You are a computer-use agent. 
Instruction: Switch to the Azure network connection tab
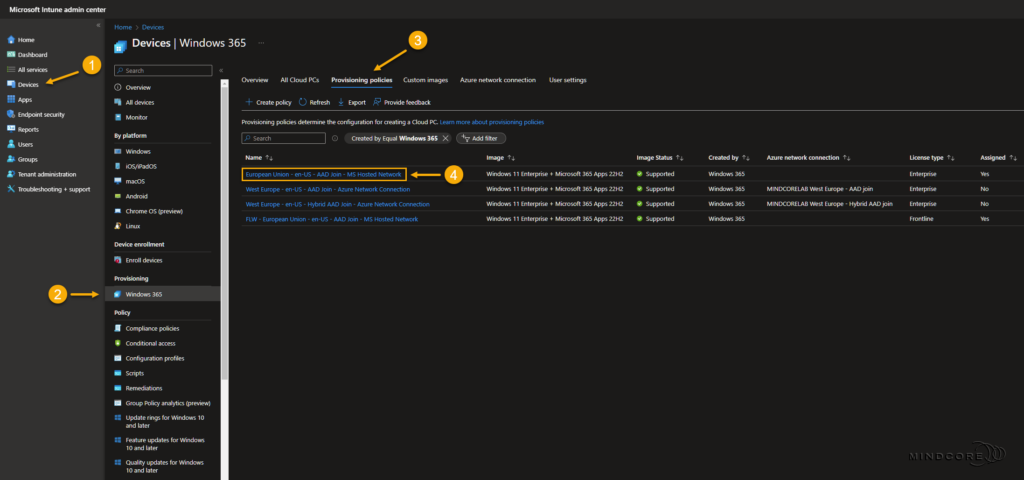coord(498,80)
